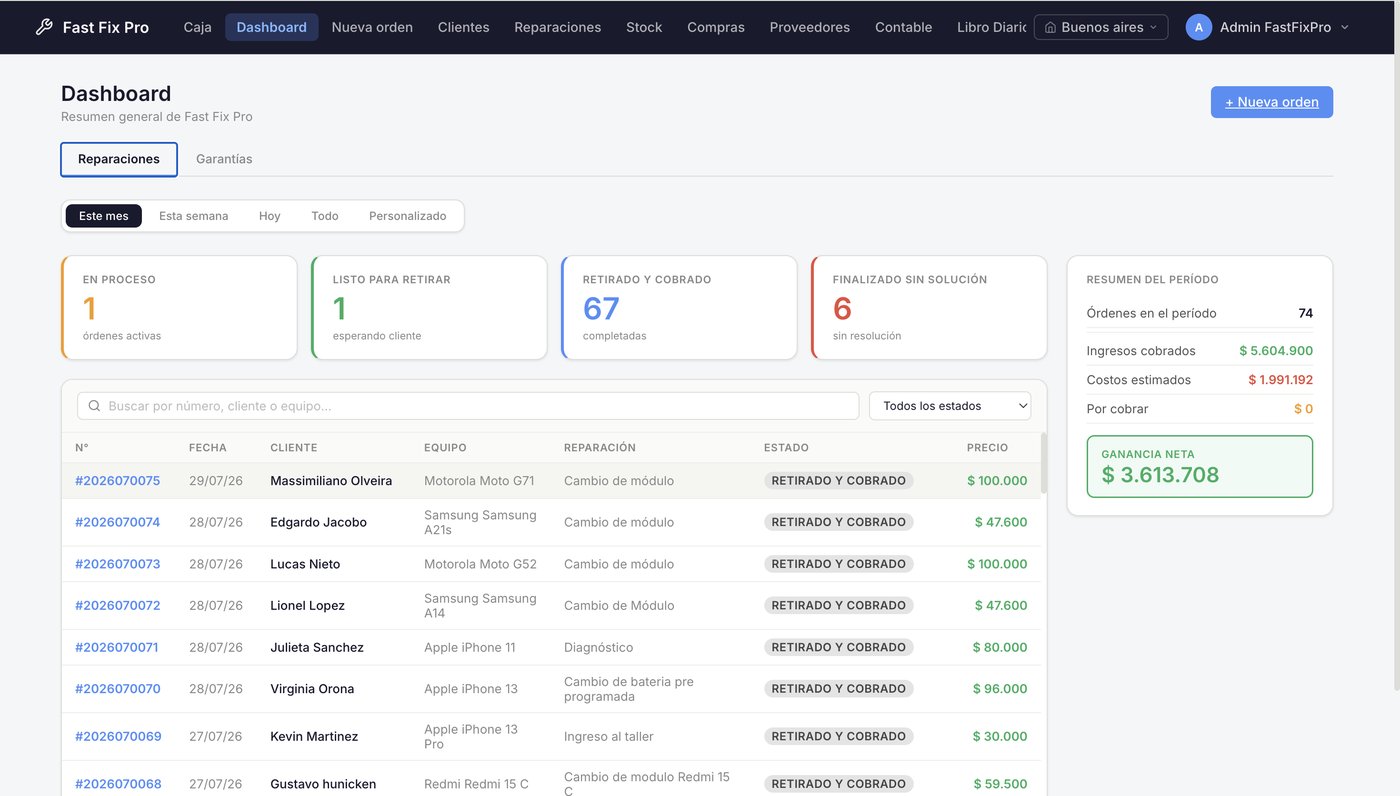
Task: Open the Compras section
Action: coord(716,27)
